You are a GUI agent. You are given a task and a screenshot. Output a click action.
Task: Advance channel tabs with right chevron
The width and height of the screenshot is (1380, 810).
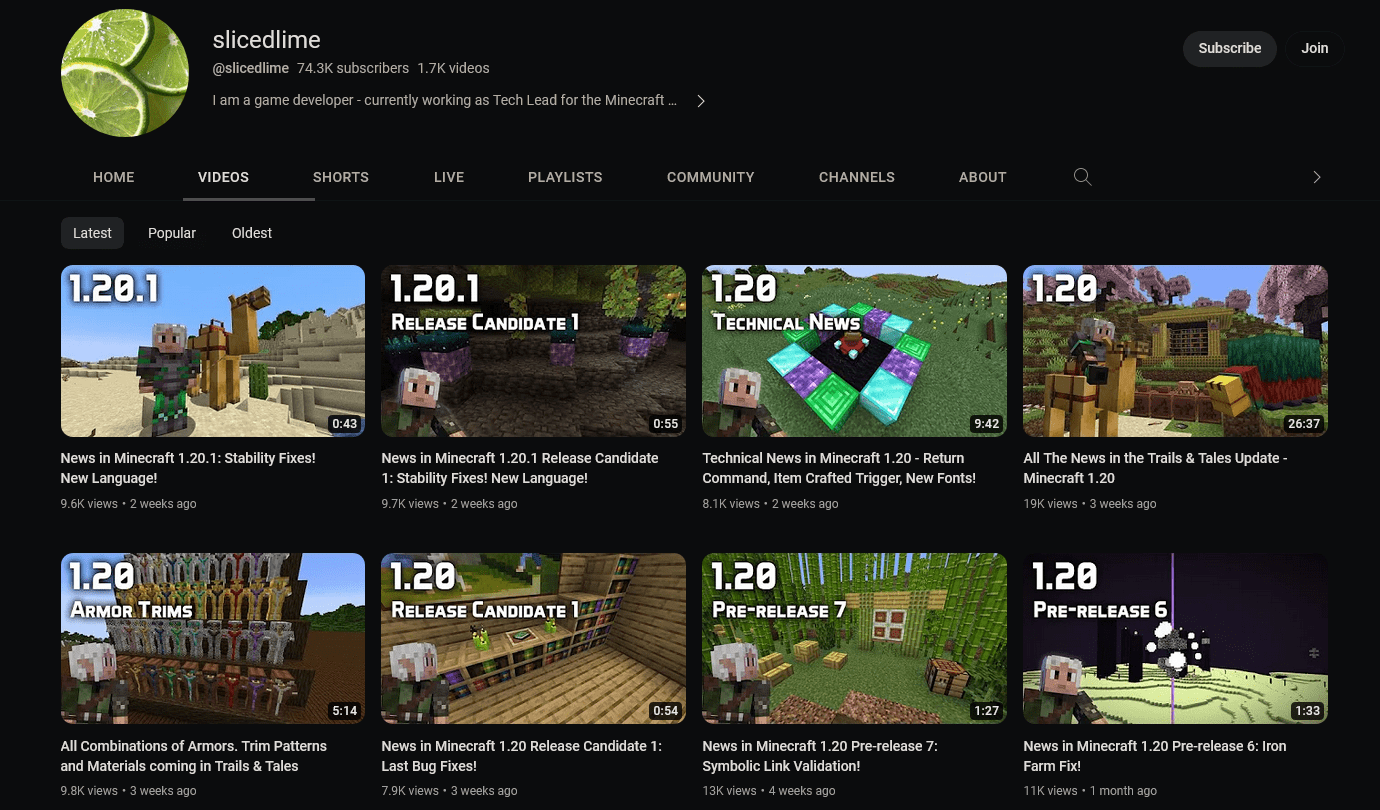pos(1317,177)
